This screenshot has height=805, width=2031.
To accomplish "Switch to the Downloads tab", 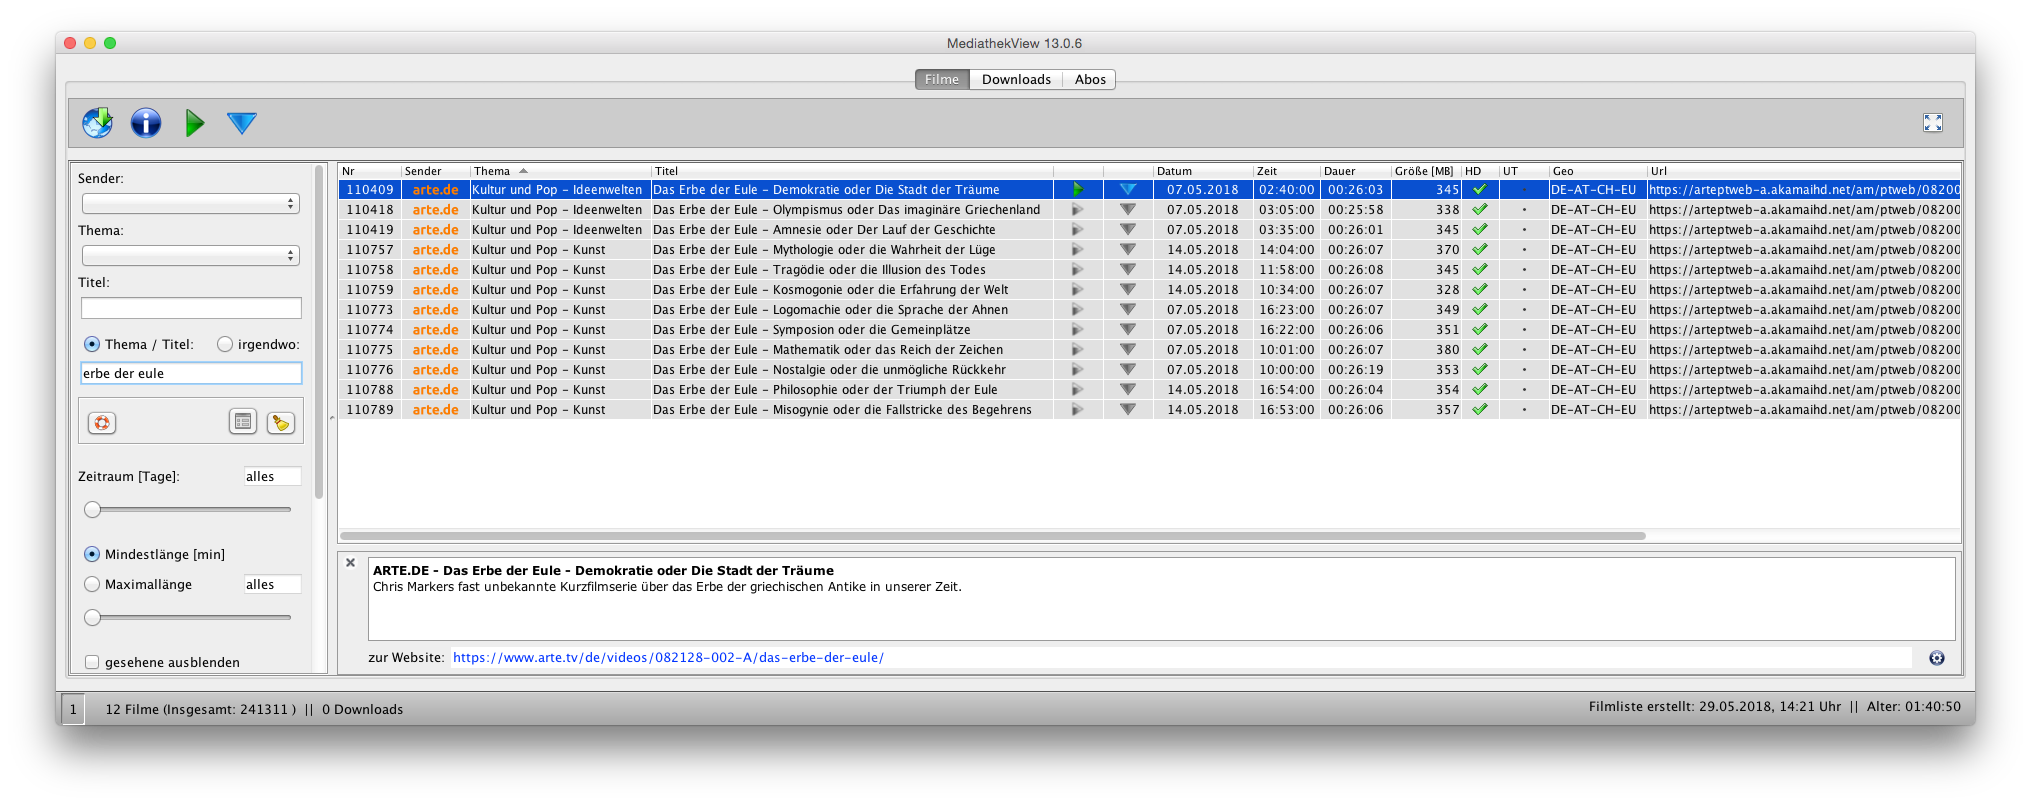I will point(1015,80).
